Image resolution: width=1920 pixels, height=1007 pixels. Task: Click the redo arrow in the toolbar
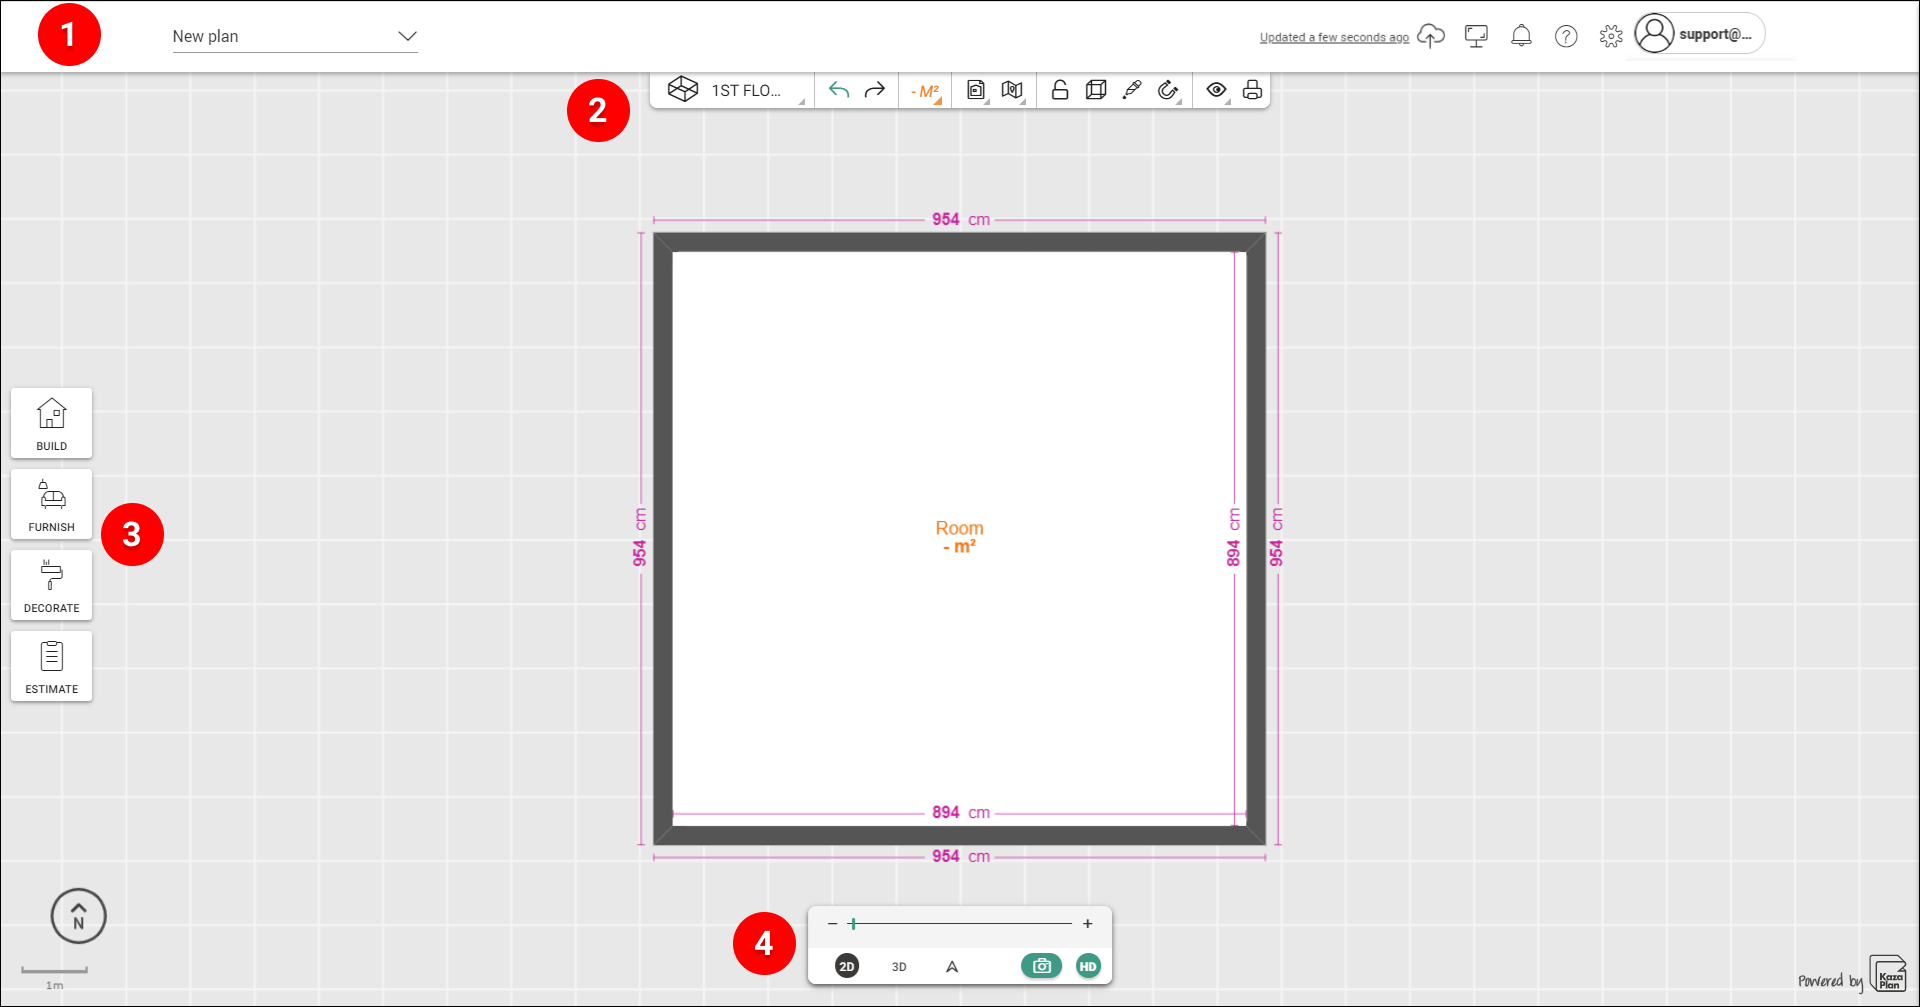[x=875, y=90]
